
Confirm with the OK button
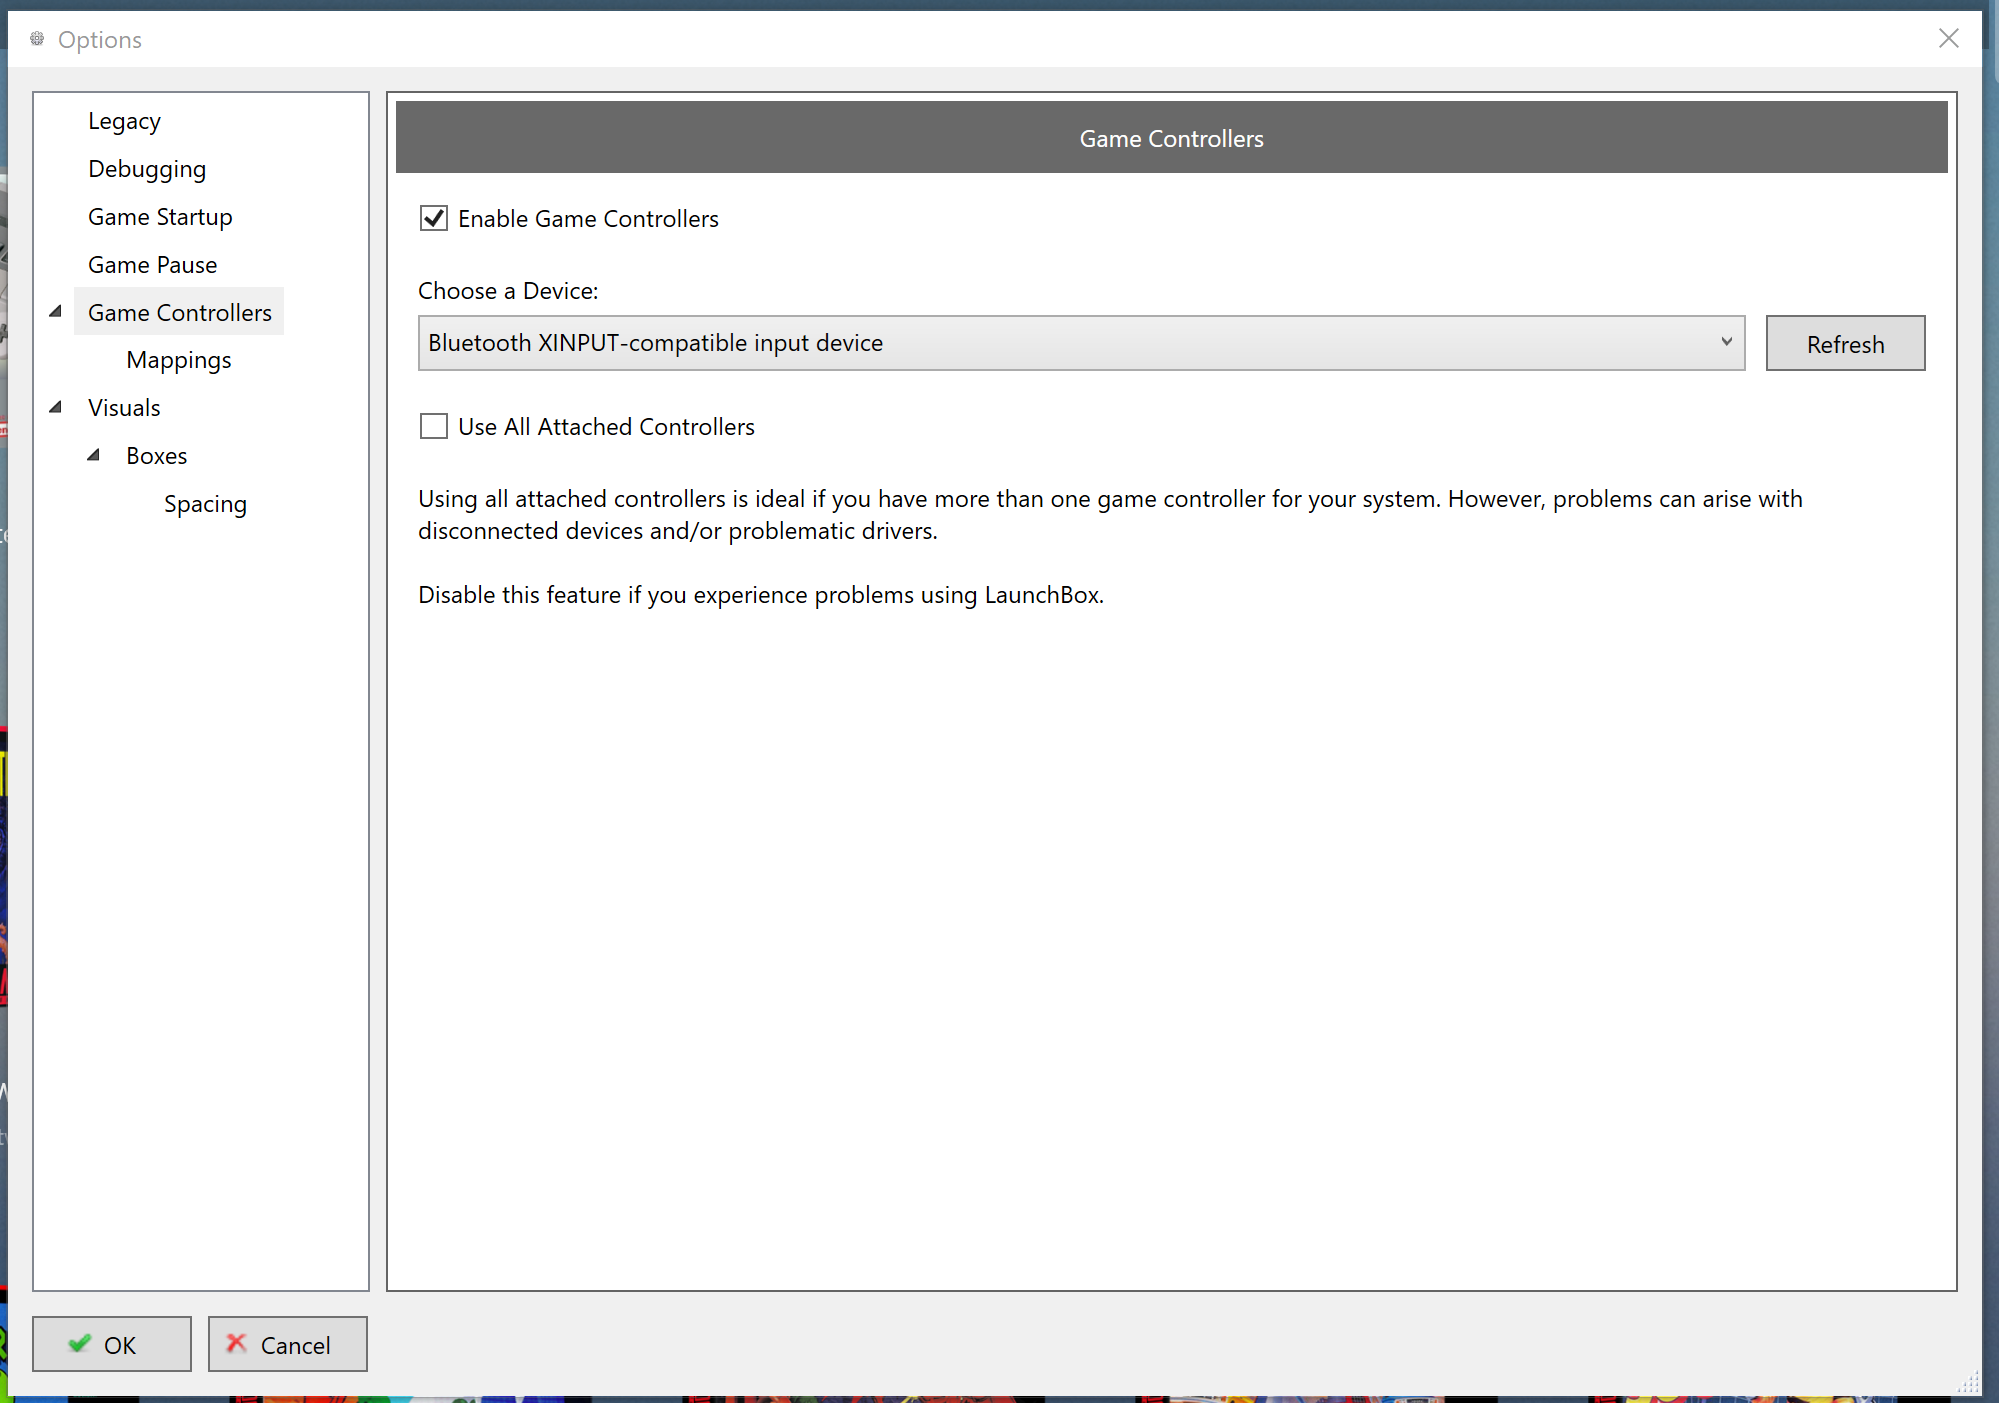point(111,1344)
